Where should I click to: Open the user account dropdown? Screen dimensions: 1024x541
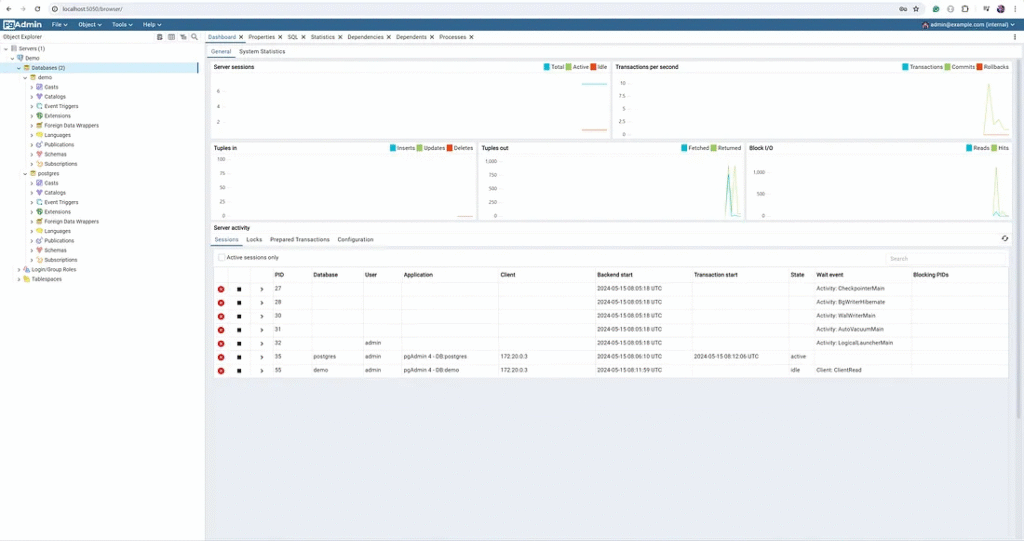point(968,25)
